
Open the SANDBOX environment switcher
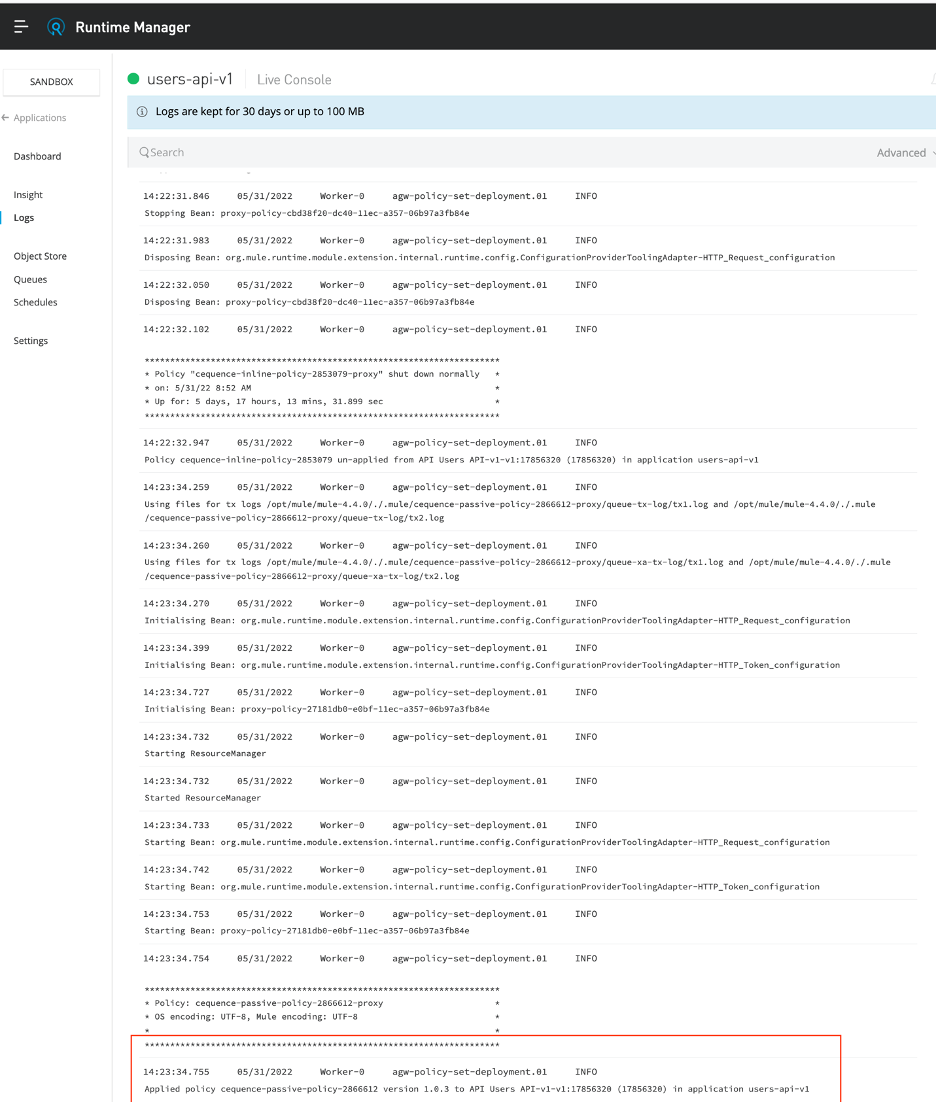click(51, 82)
